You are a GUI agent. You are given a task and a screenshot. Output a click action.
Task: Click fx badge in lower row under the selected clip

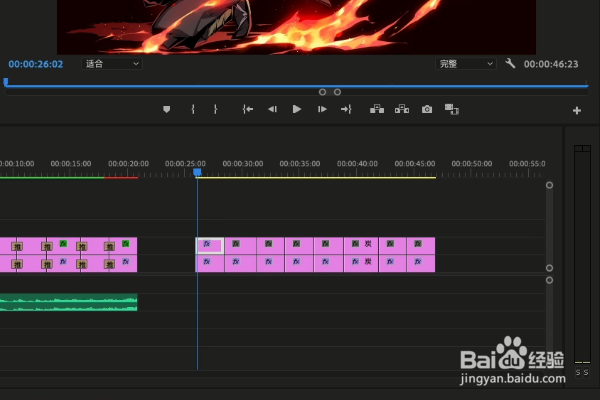[207, 261]
